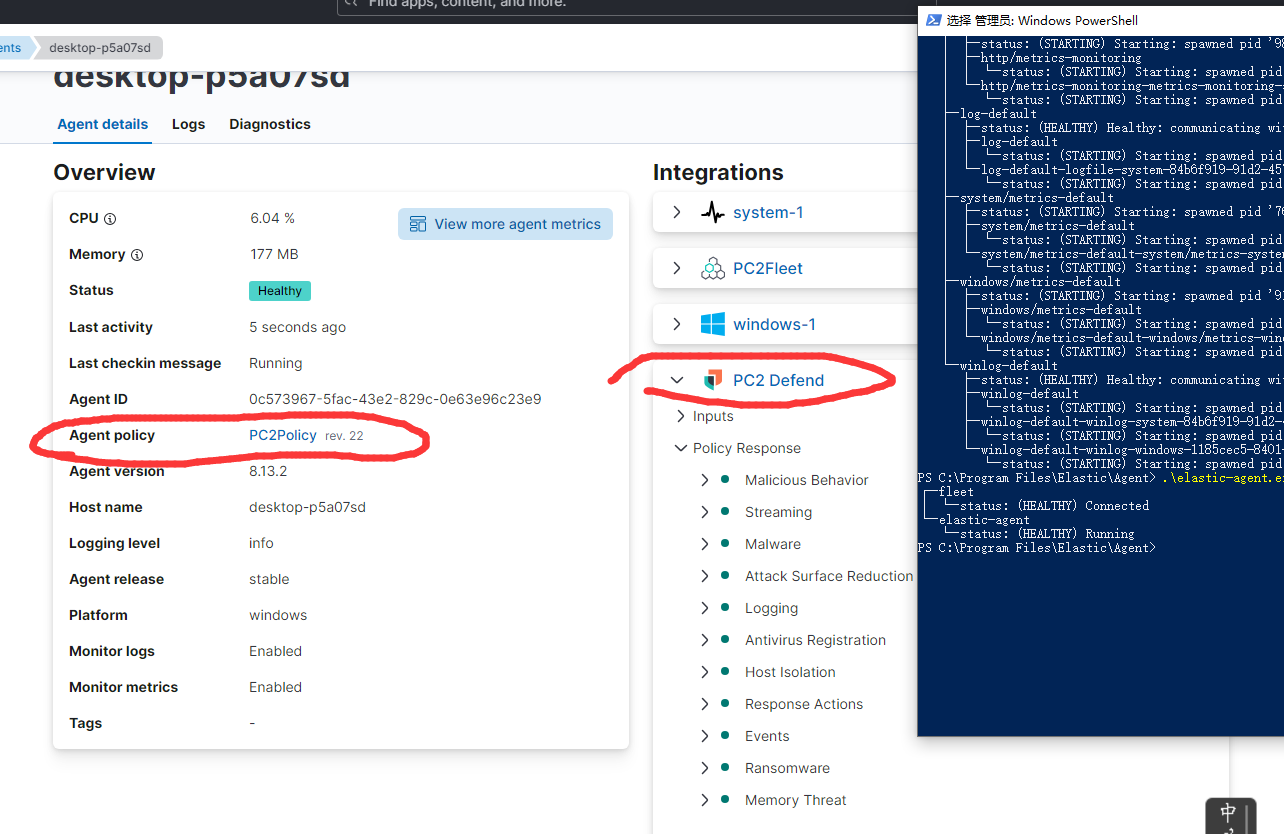Click the system-1 heartbeat integration icon

[713, 212]
